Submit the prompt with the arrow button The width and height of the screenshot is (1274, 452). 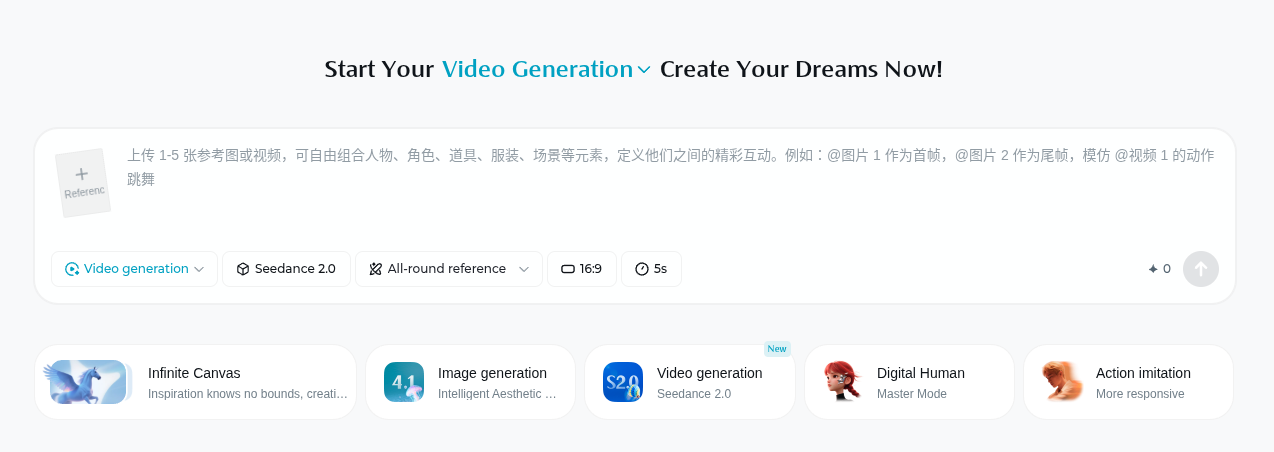click(x=1201, y=269)
